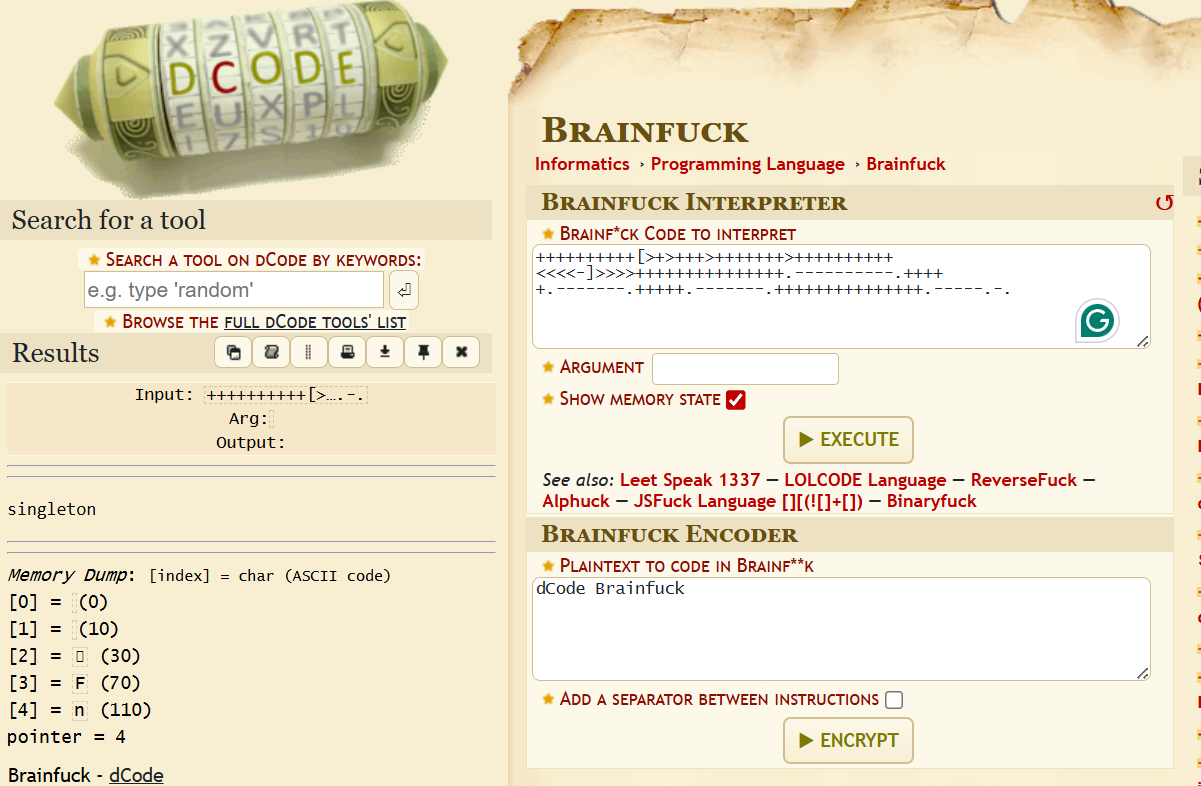Pin the results using the pushpin icon

(423, 353)
